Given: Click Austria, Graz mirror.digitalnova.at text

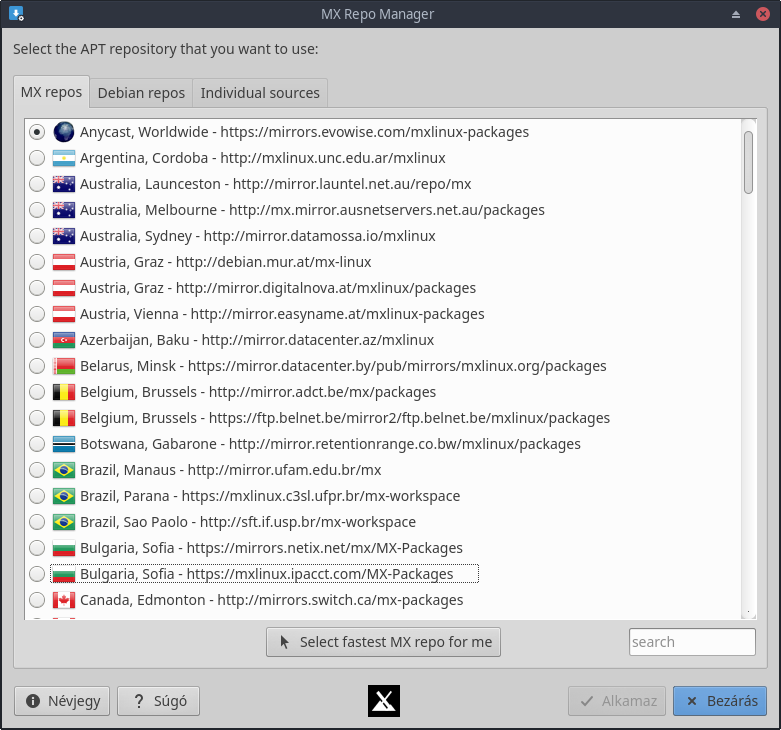Looking at the screenshot, I should click(278, 288).
